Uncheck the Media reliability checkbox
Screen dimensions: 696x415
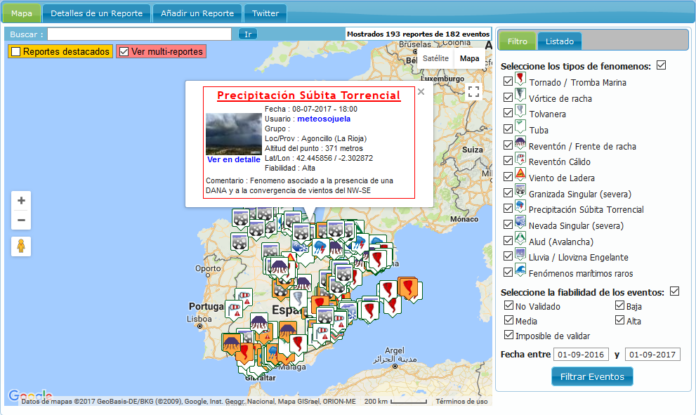coord(509,320)
